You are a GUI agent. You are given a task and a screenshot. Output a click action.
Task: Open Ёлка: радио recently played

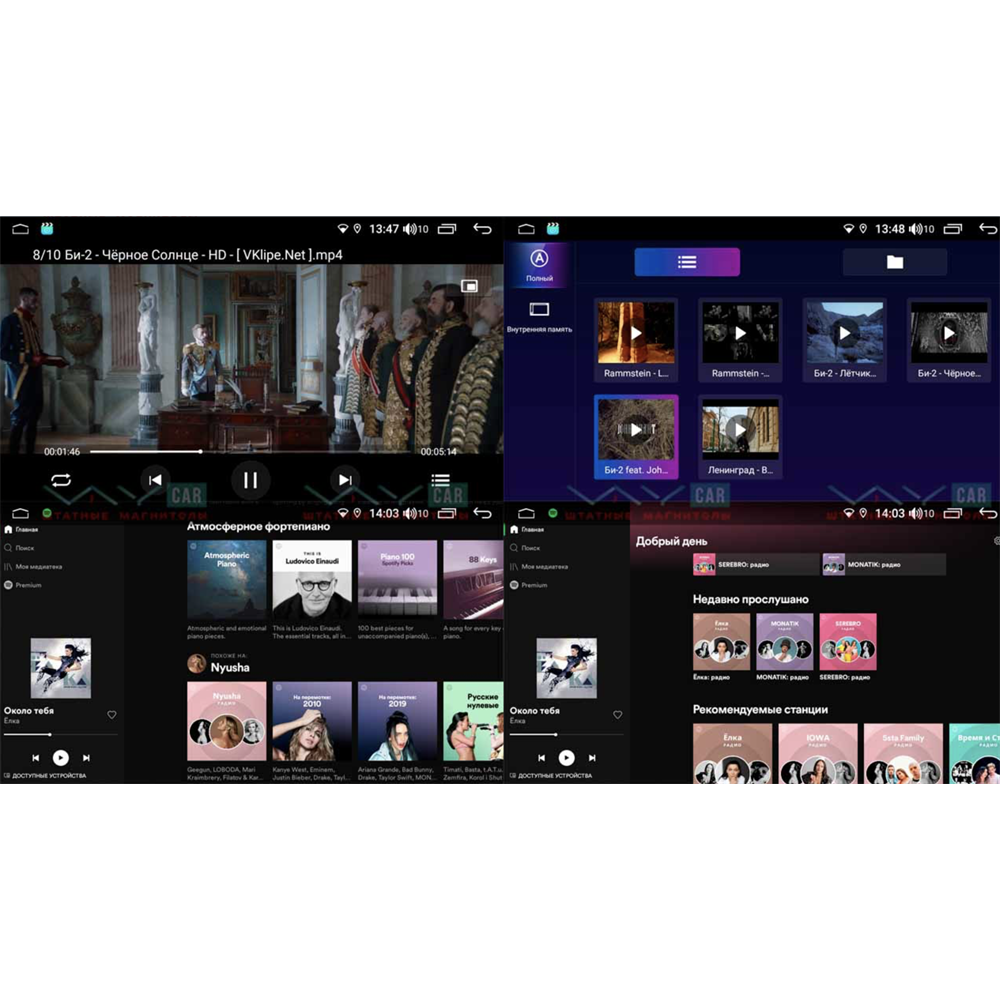[721, 647]
